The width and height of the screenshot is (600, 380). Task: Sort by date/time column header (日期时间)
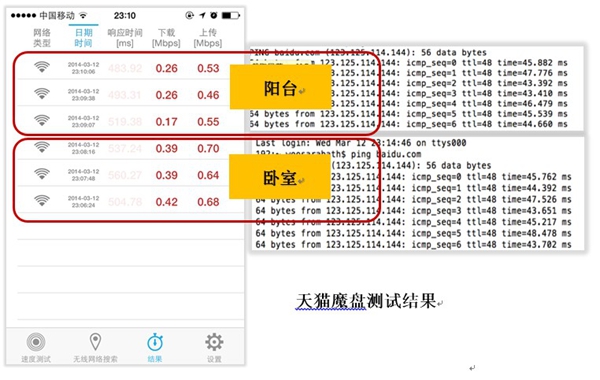tap(83, 38)
